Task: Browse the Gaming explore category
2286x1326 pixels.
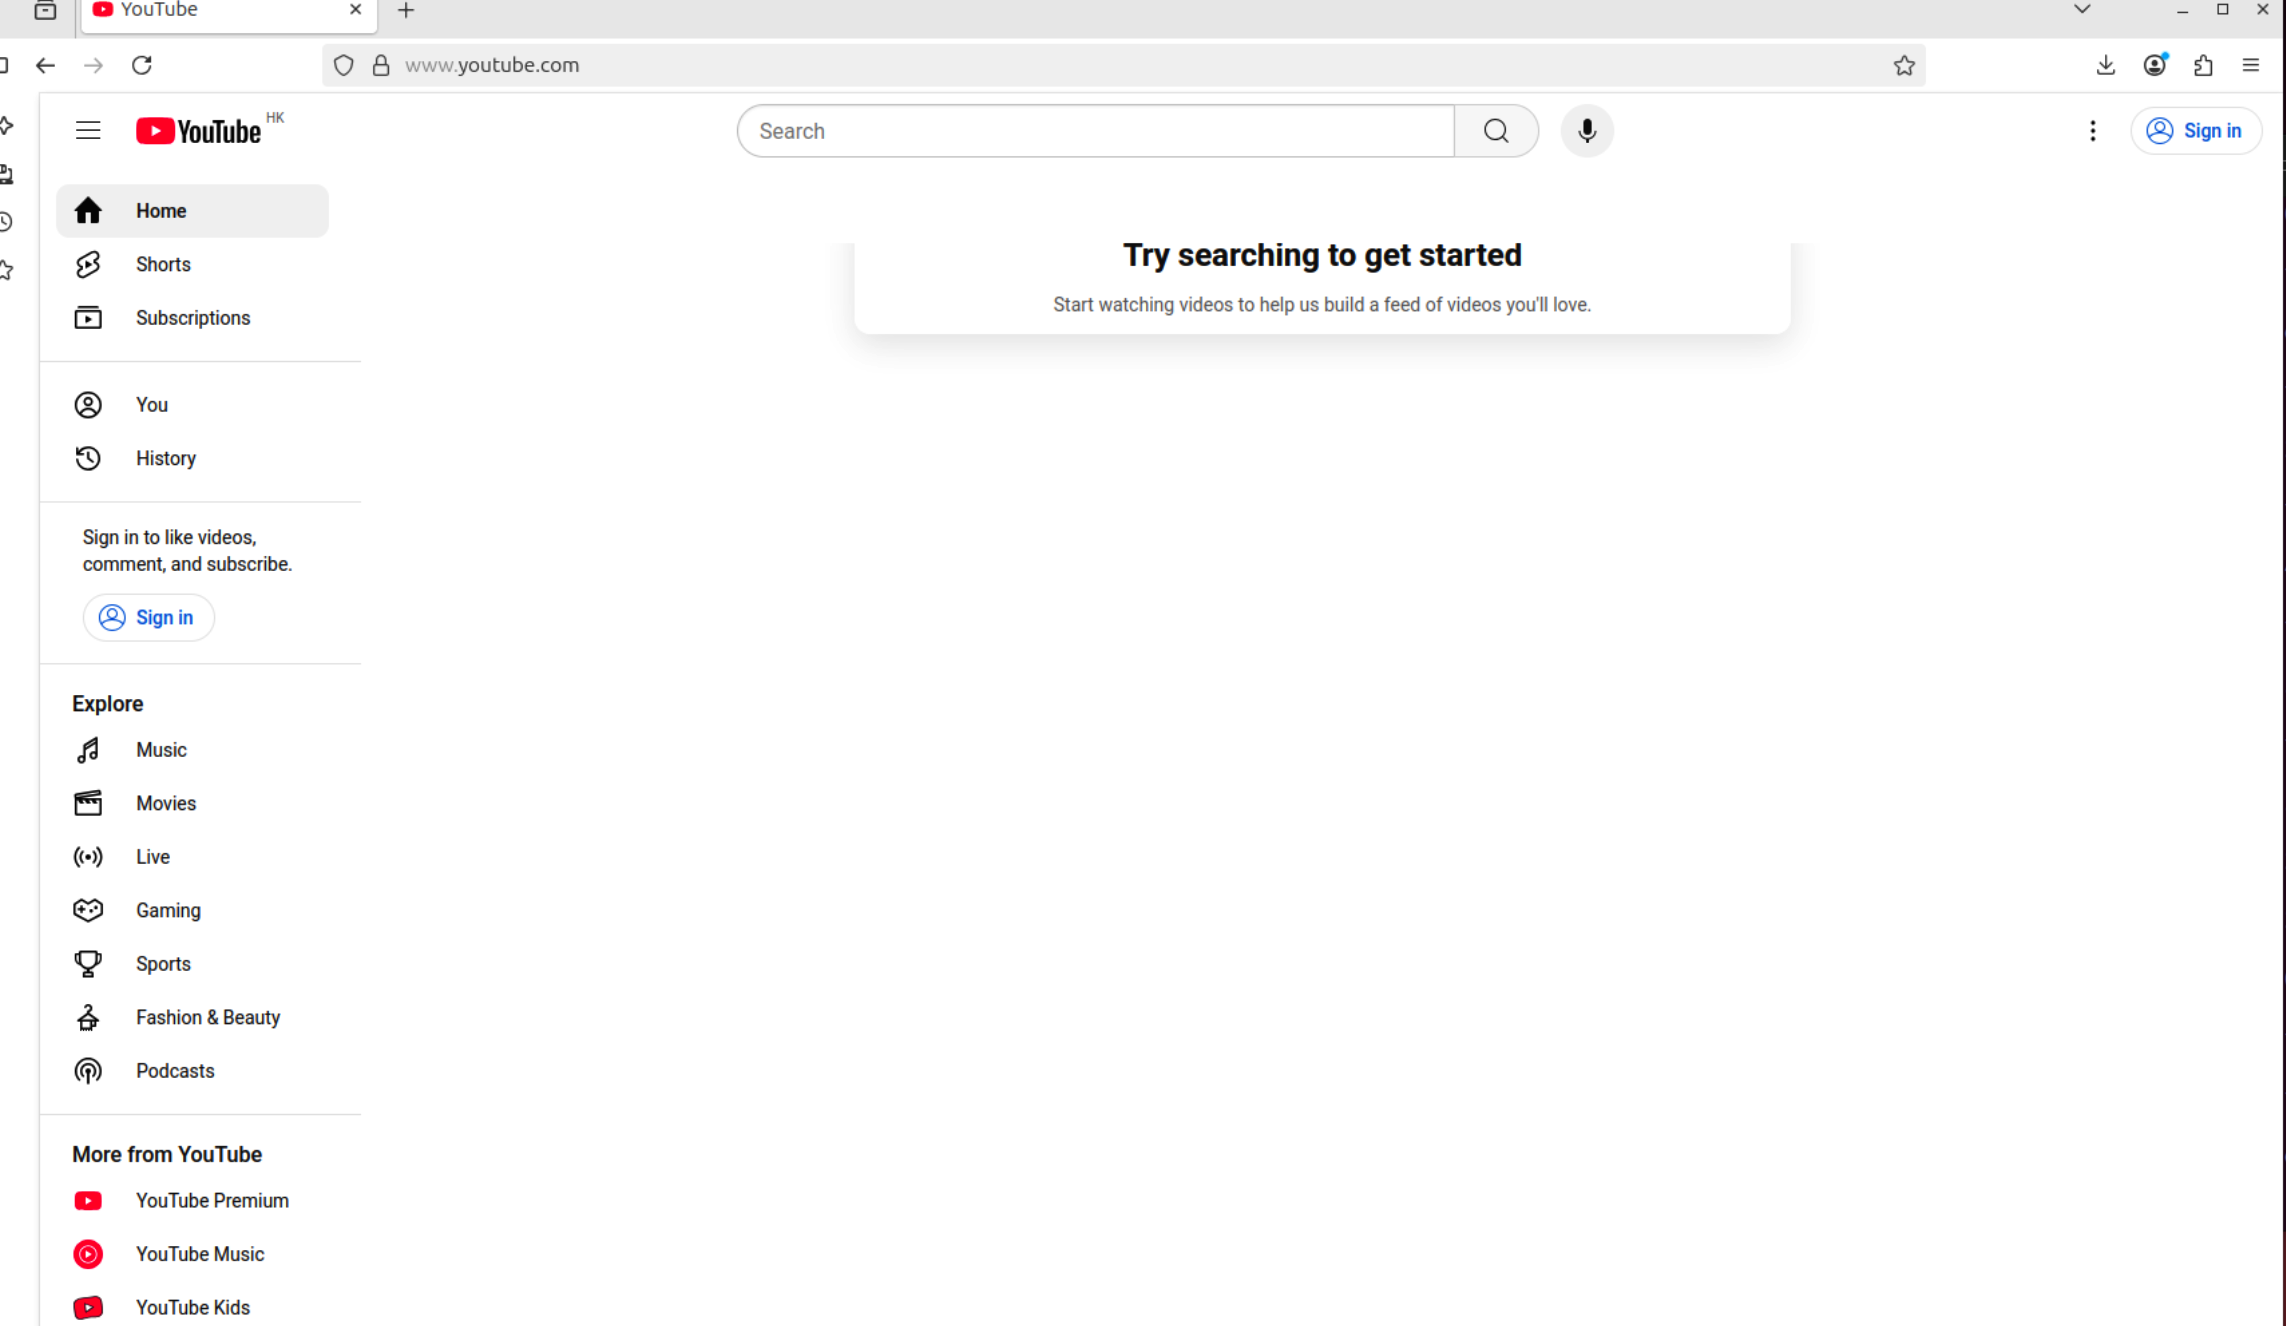Action: (167, 910)
